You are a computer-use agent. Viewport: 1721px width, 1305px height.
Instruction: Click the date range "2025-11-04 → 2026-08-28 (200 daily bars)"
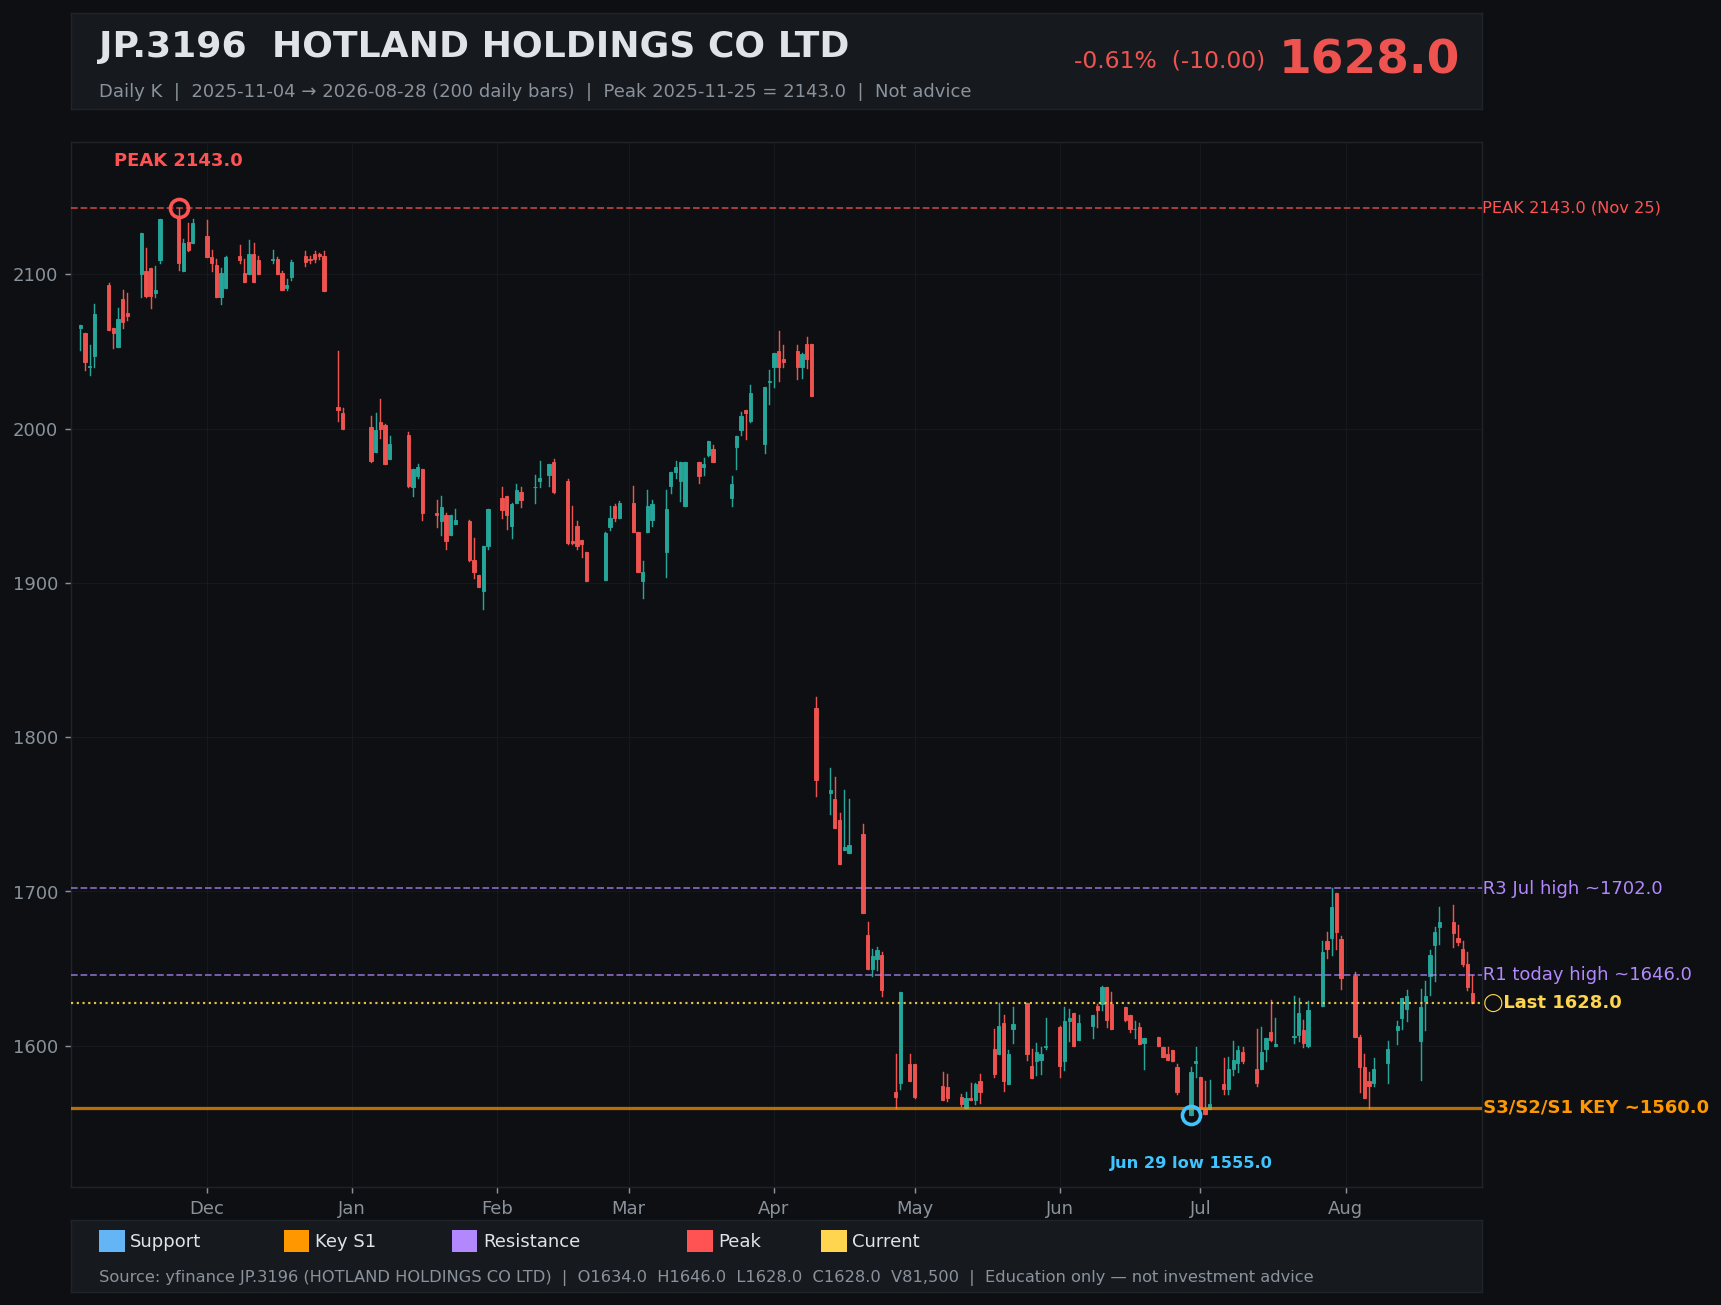click(383, 91)
